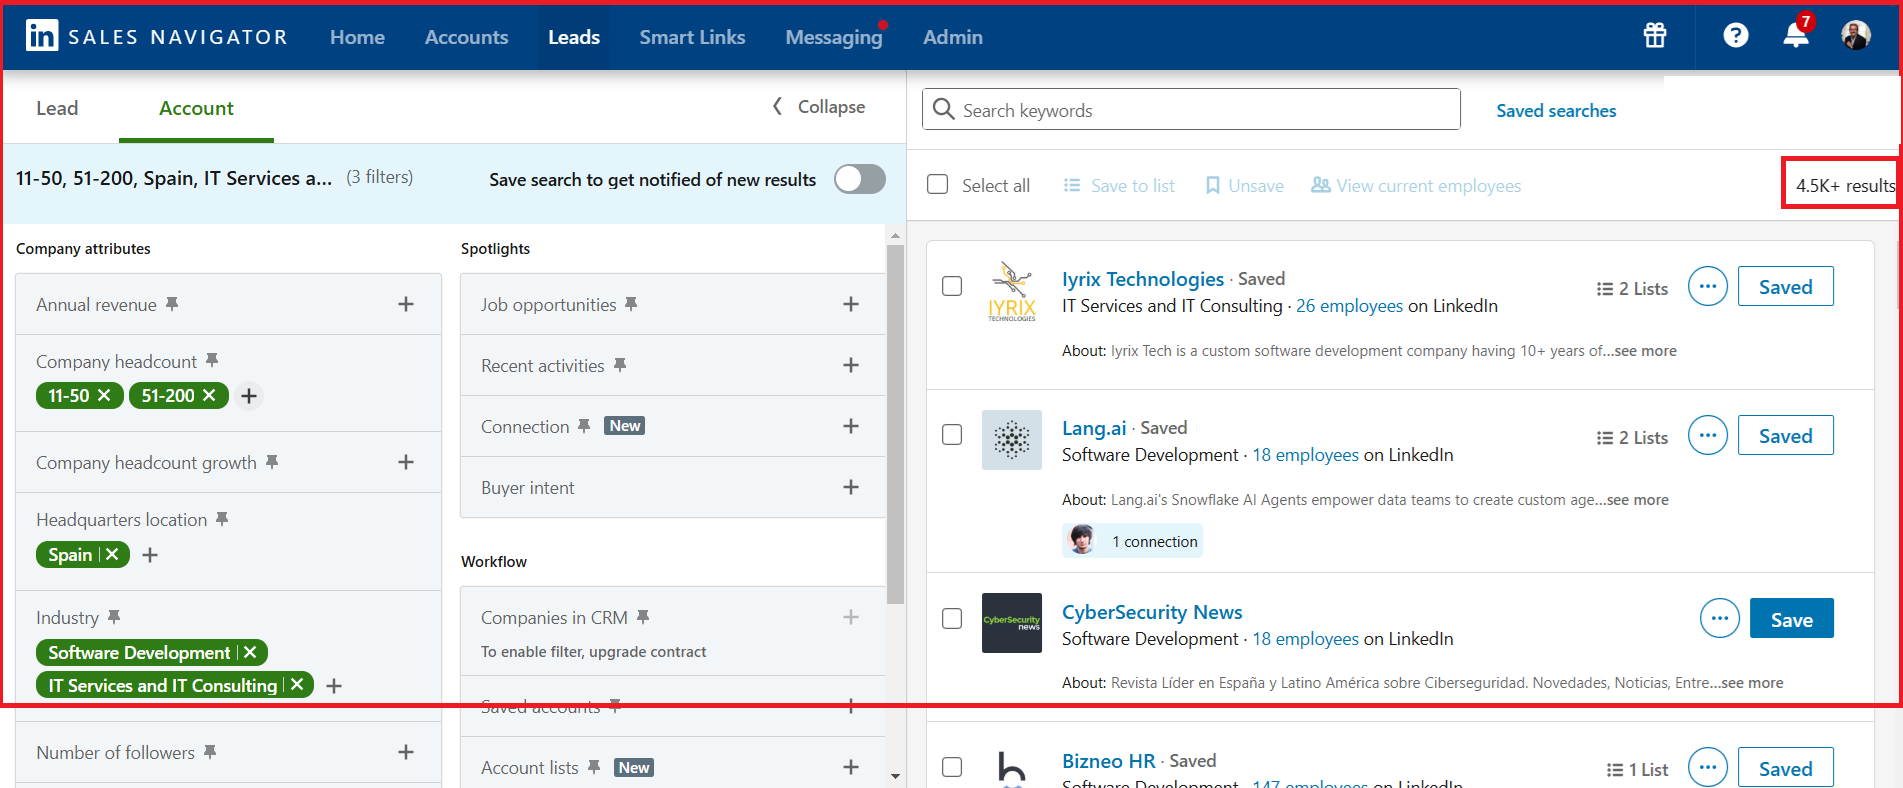The width and height of the screenshot is (1903, 788).
Task: Expand the Connection spotlight filter
Action: coord(851,426)
